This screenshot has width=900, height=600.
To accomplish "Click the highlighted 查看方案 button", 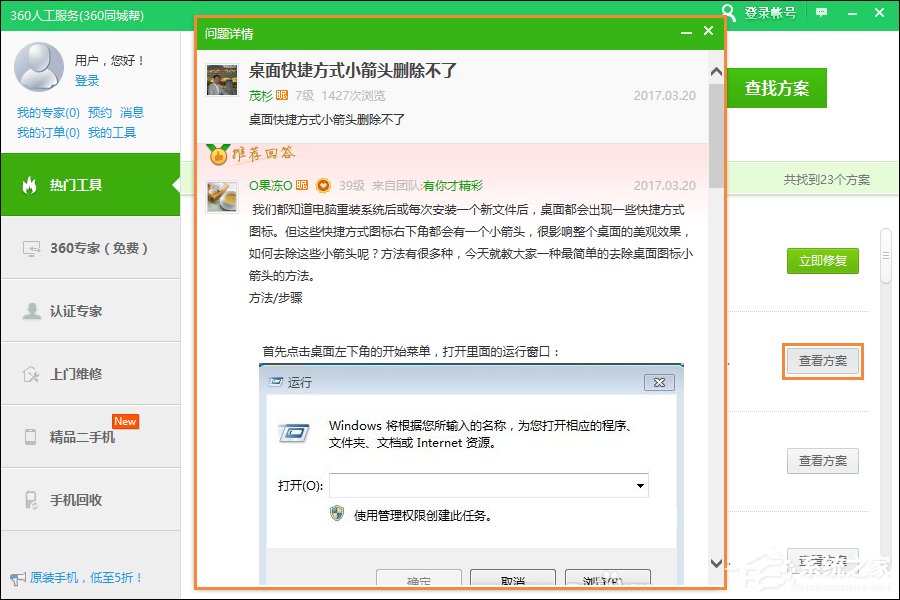I will coord(822,361).
